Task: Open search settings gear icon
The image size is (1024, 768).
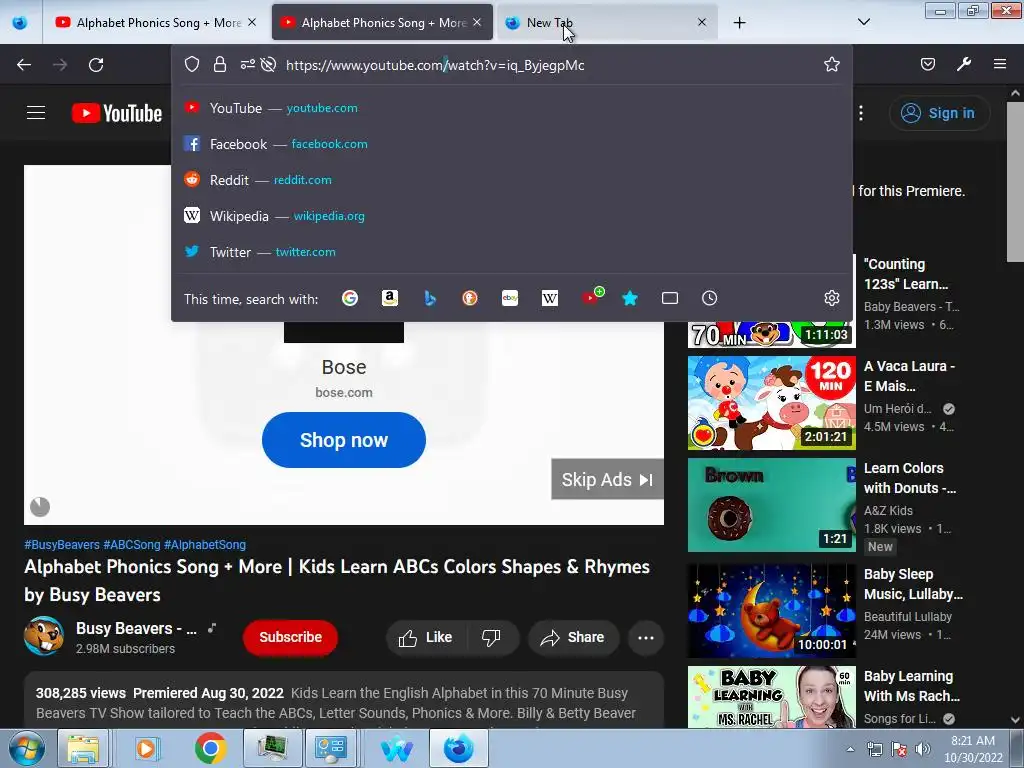Action: (x=831, y=298)
